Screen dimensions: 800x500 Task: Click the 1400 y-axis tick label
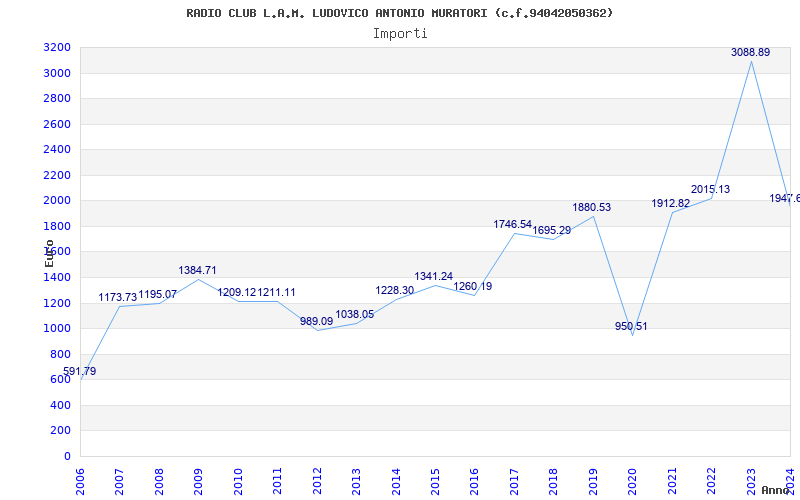(57, 278)
